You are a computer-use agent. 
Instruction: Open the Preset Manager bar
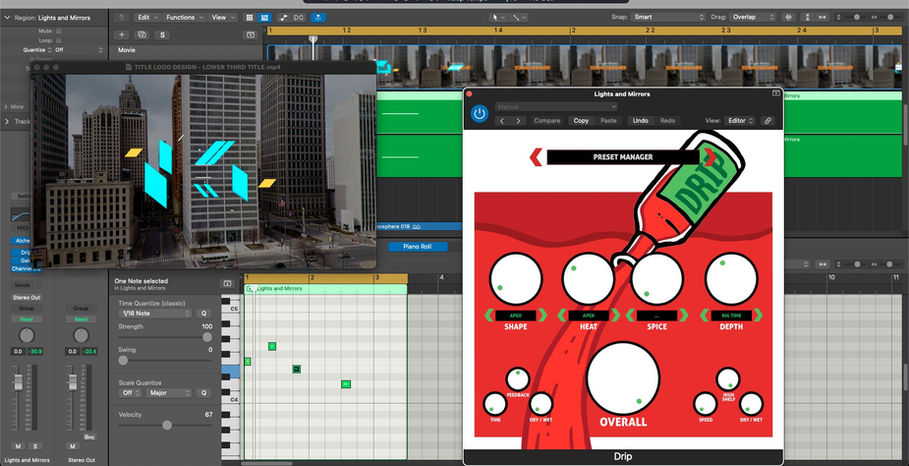pyautogui.click(x=623, y=157)
